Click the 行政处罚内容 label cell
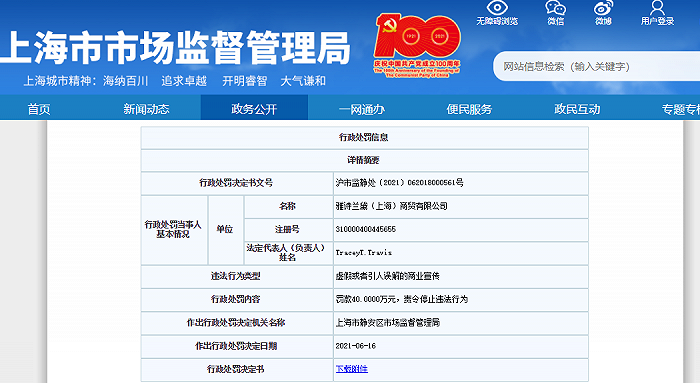The image size is (700, 383). click(x=237, y=299)
